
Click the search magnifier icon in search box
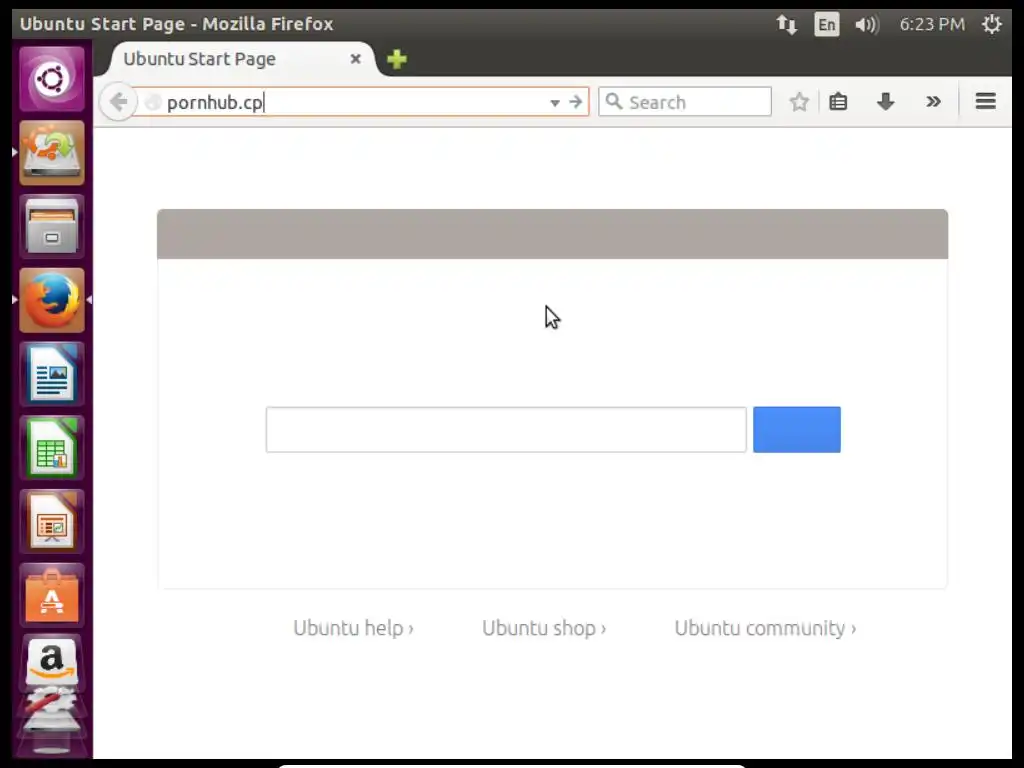[613, 101]
